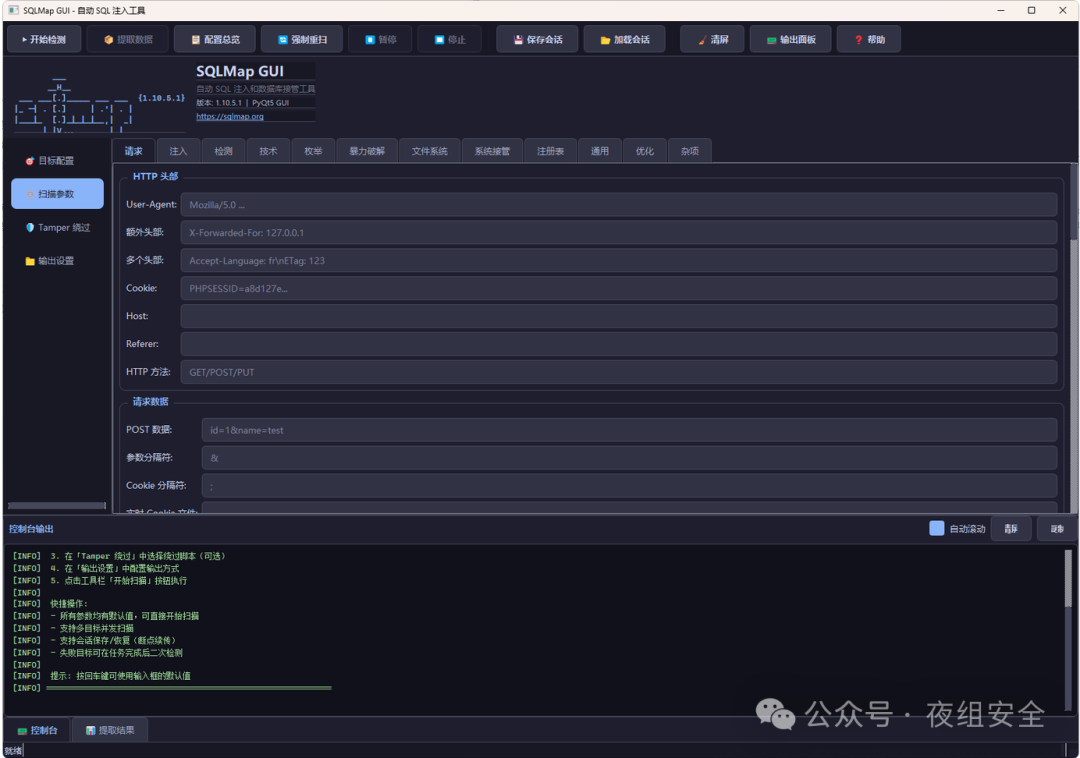Screen dimensions: 1080x758
Task: Switch to the 杂项 tab
Action: coord(689,151)
